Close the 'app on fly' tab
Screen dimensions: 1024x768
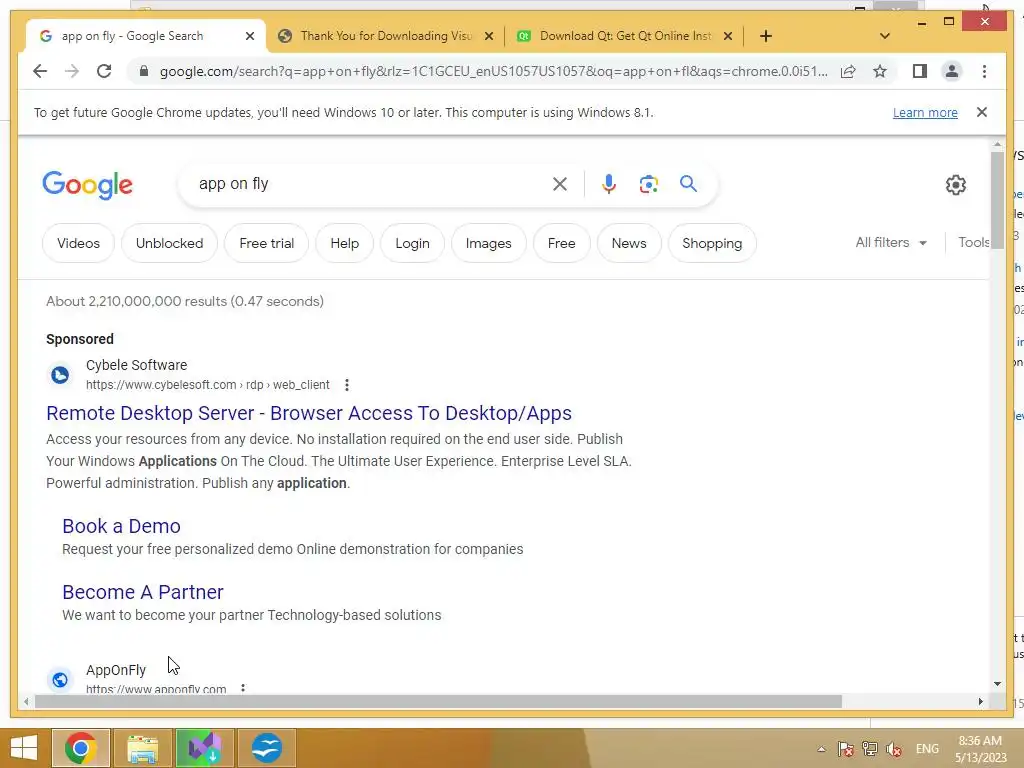point(249,36)
